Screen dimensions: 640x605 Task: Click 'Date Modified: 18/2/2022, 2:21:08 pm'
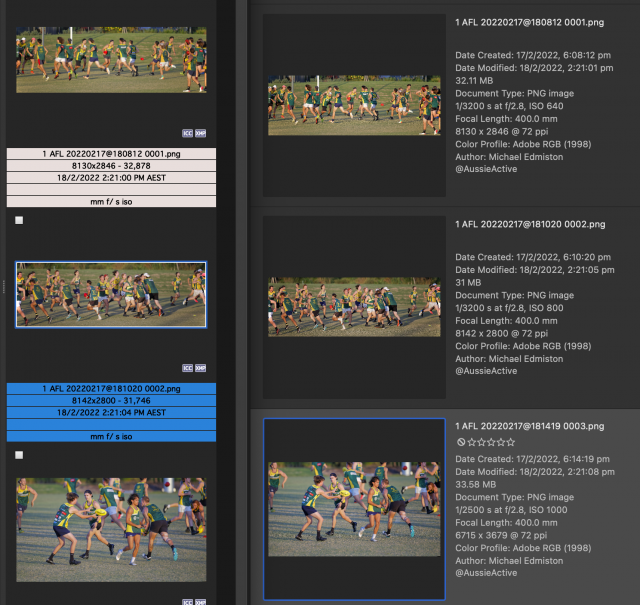[535, 472]
